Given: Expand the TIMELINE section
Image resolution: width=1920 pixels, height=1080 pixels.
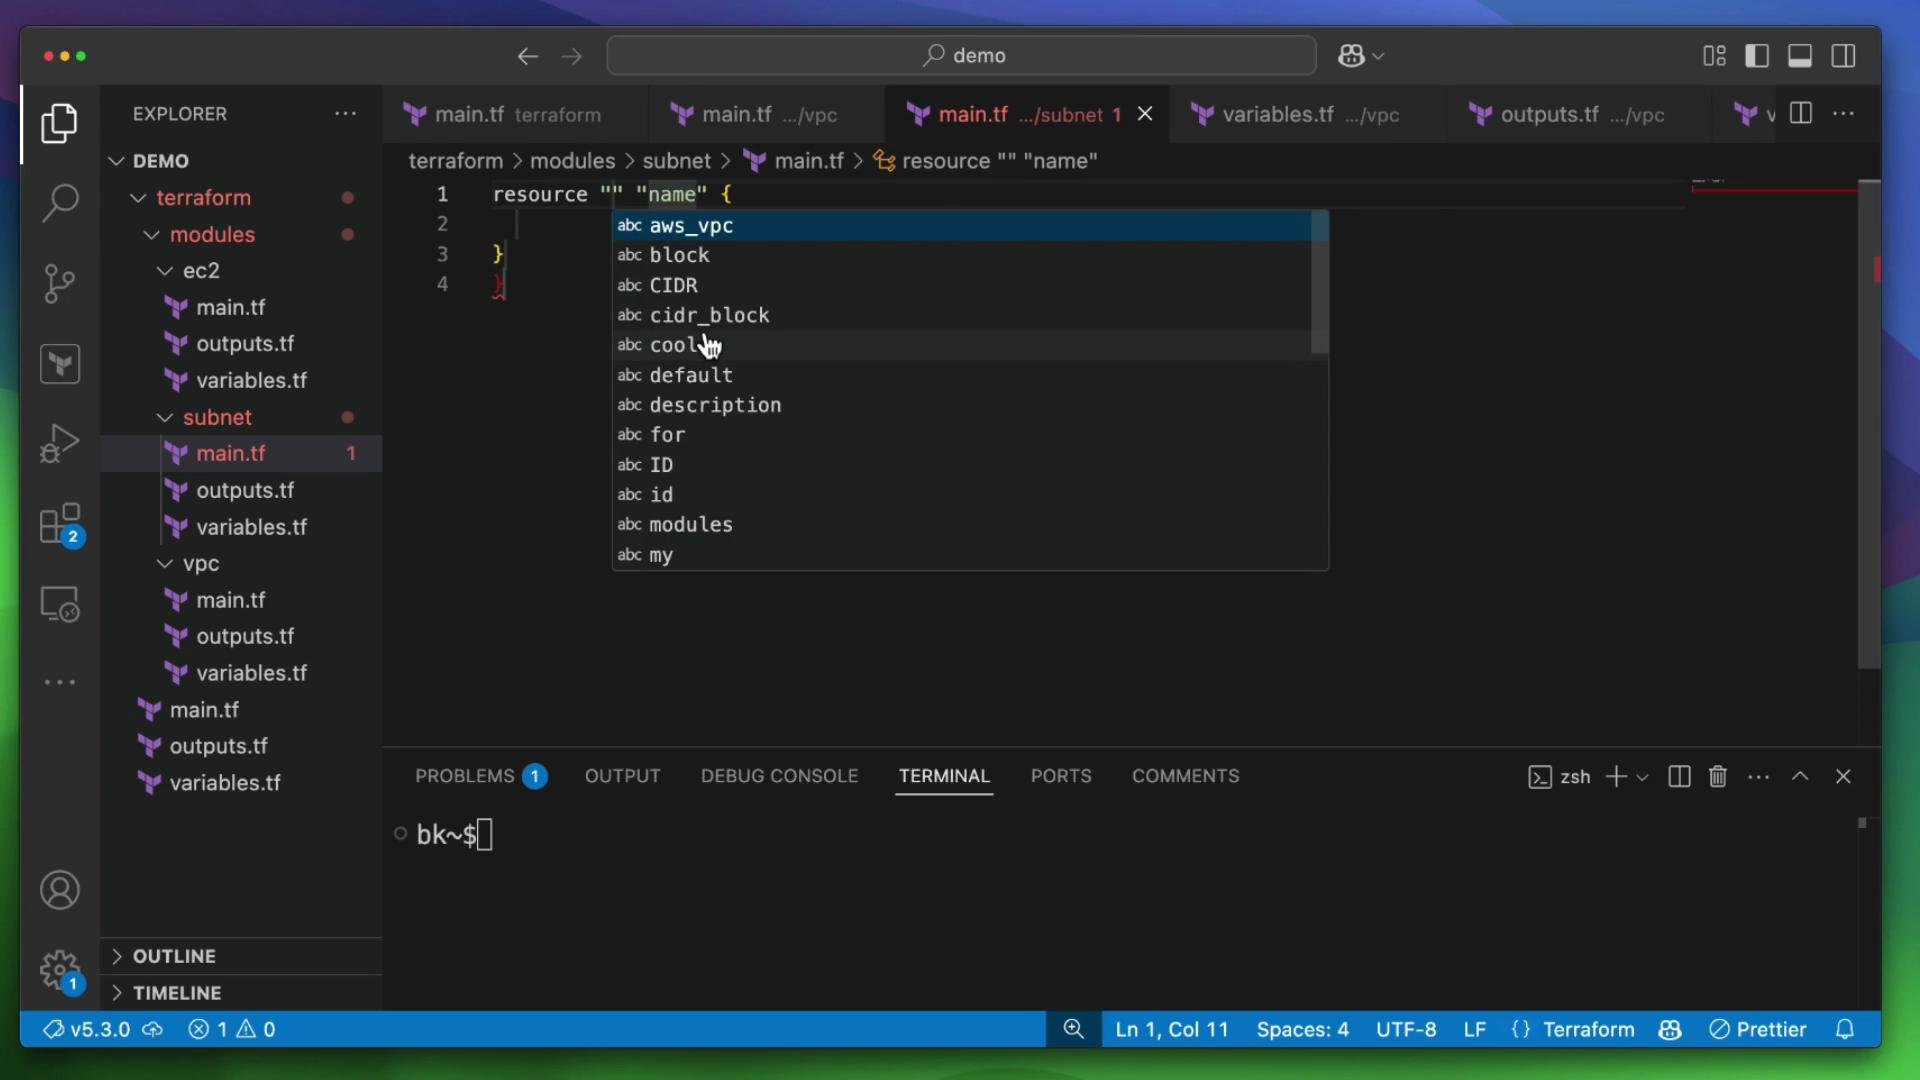Looking at the screenshot, I should pos(242,993).
